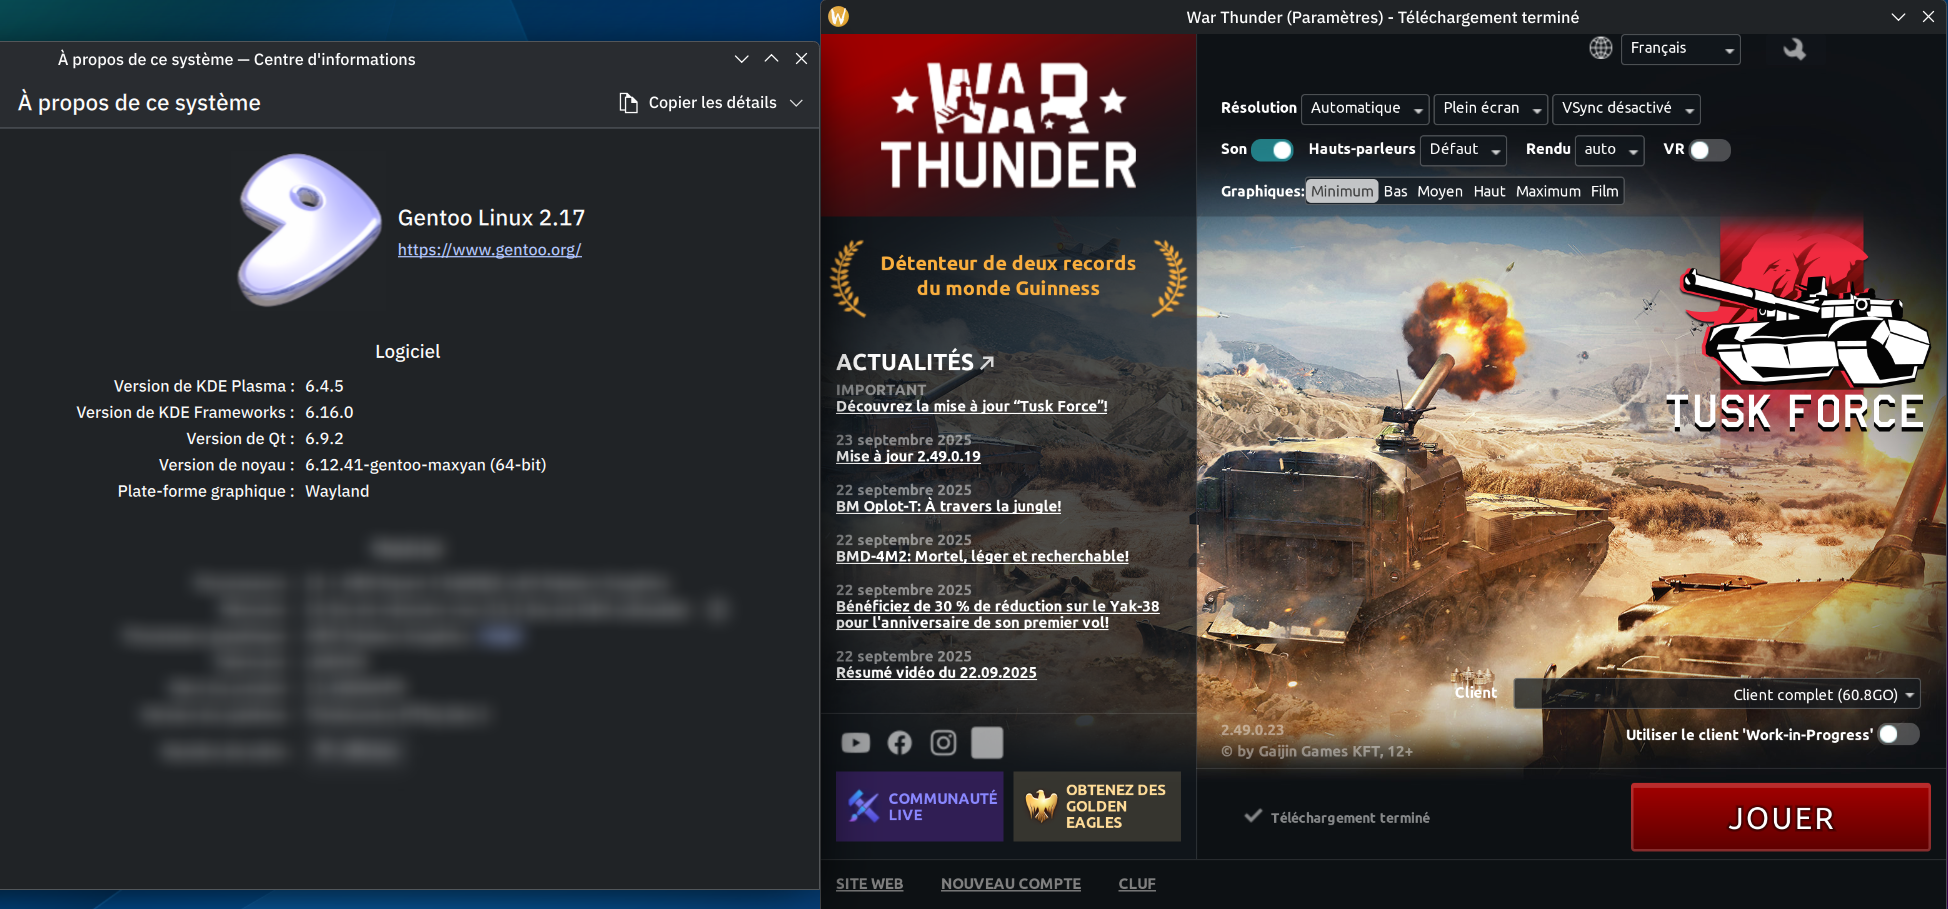
Task: Click the ACTUALITÉS arrow icon
Action: (x=987, y=362)
